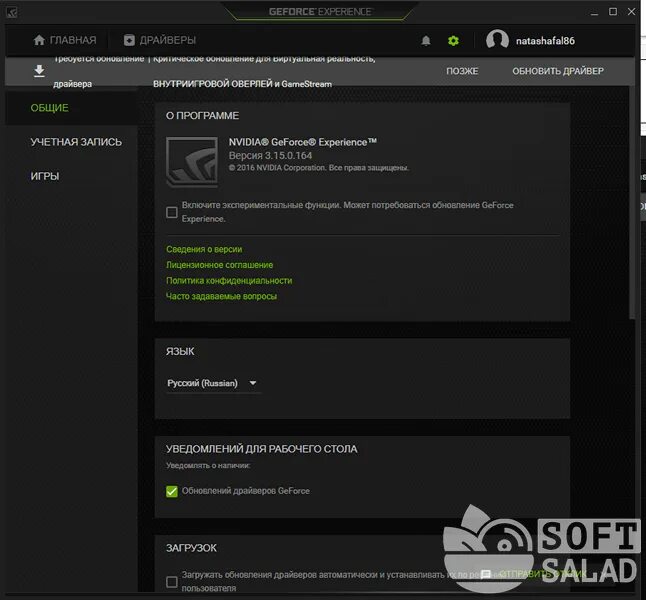Open the ИГРЫ settings section

coord(45,176)
